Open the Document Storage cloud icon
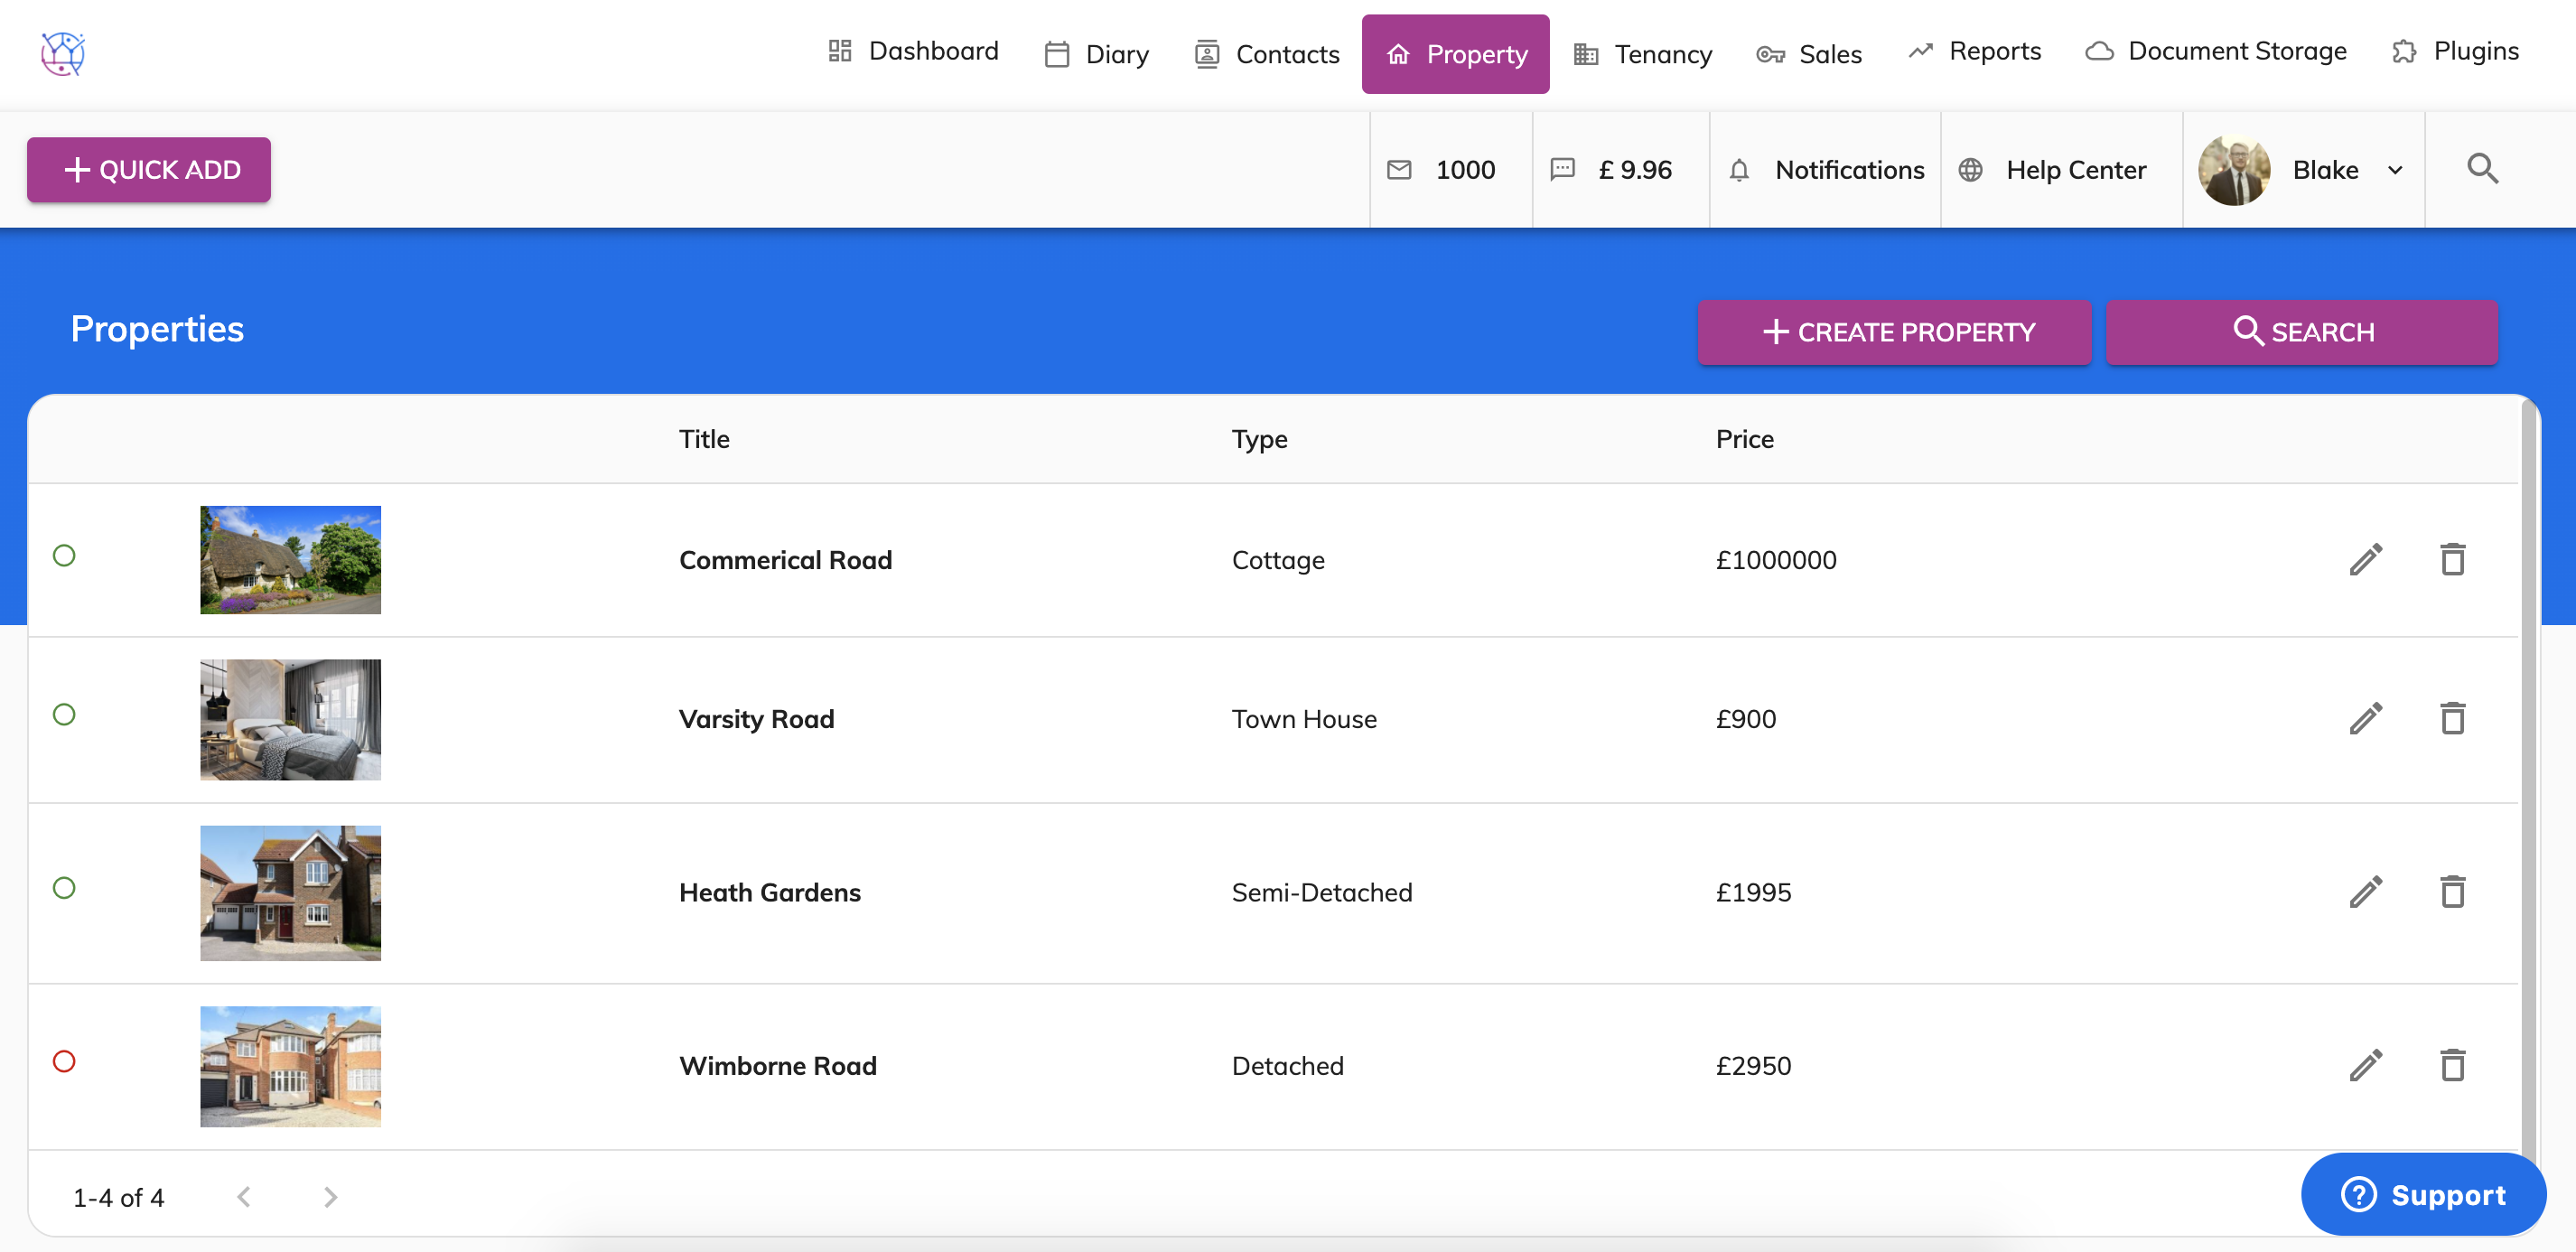Image resolution: width=2576 pixels, height=1252 pixels. (x=2100, y=51)
